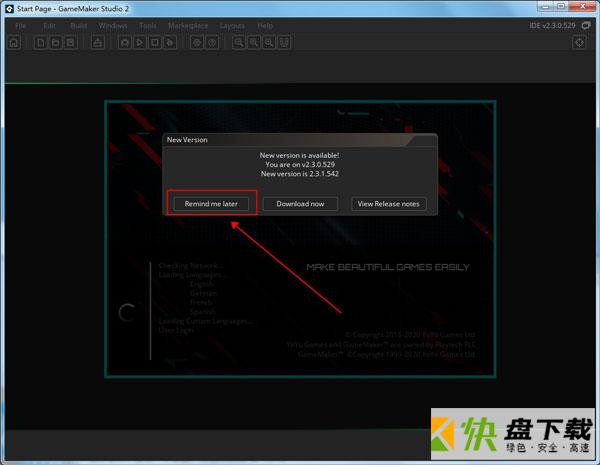
Task: Select the IDE v2.3.0.529 version label
Action: click(x=552, y=26)
